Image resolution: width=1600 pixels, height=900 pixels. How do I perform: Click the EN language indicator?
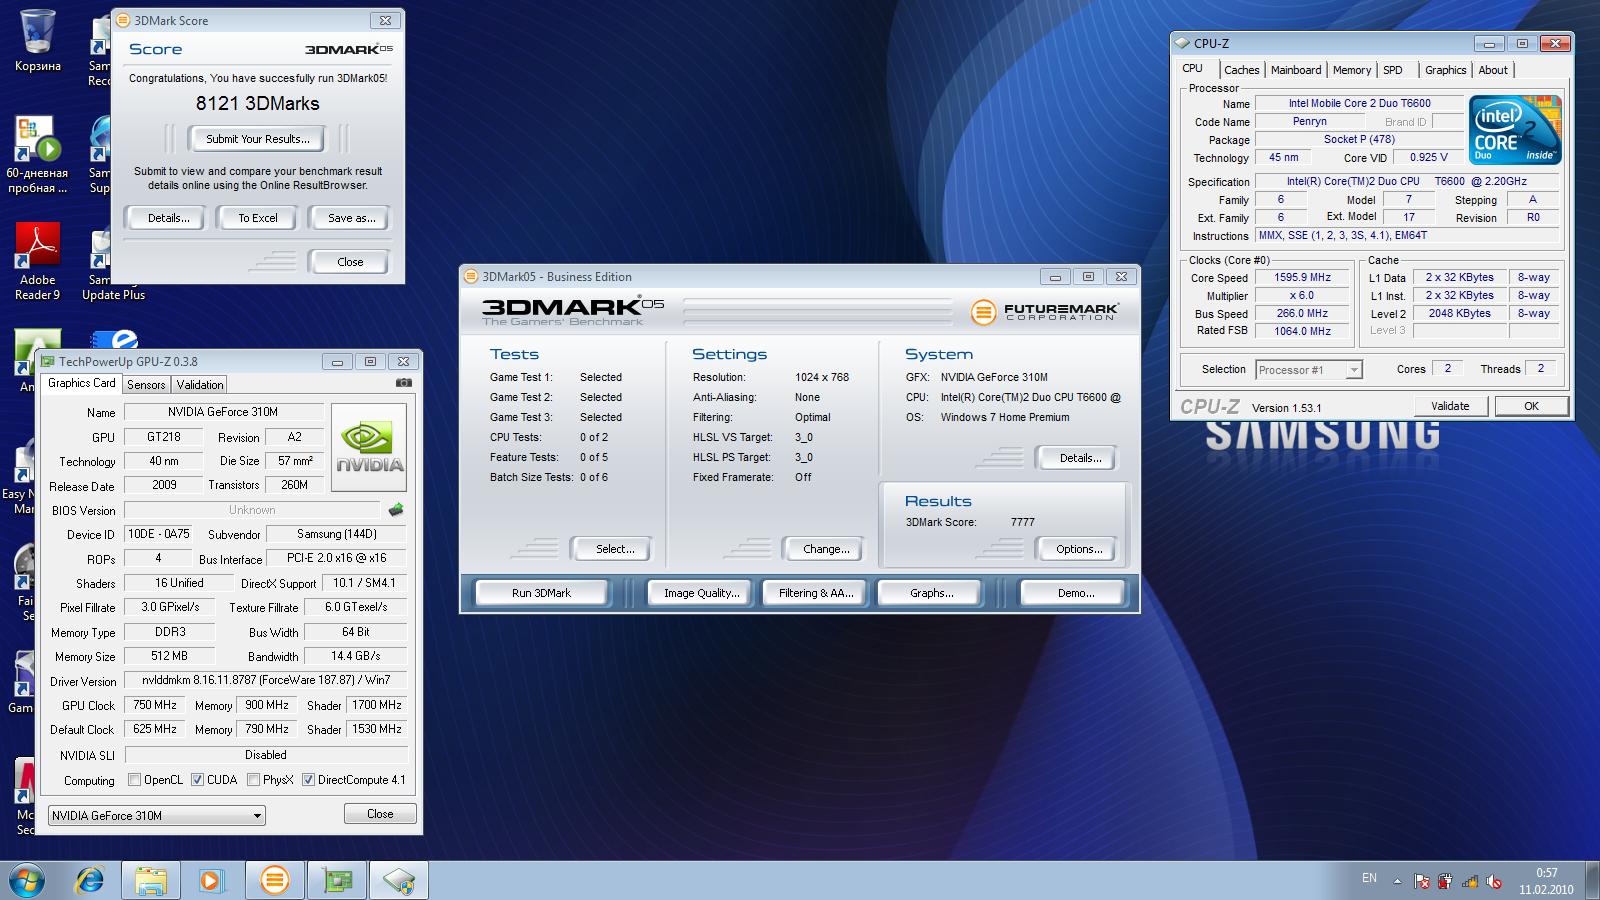[1369, 878]
